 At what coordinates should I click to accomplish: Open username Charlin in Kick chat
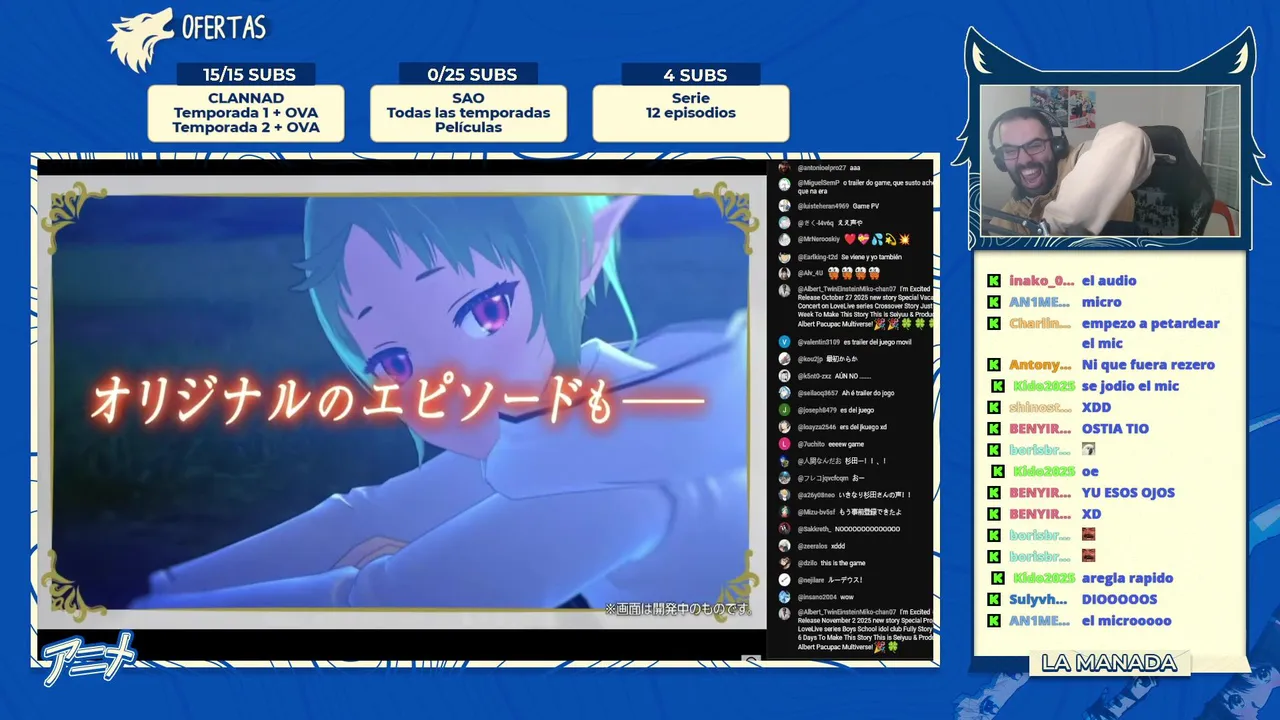(x=1041, y=323)
